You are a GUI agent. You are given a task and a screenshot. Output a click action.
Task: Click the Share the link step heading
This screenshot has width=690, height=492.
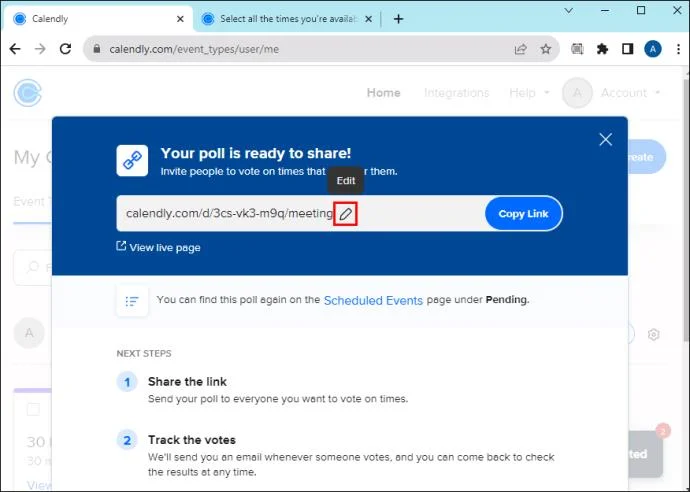(187, 382)
